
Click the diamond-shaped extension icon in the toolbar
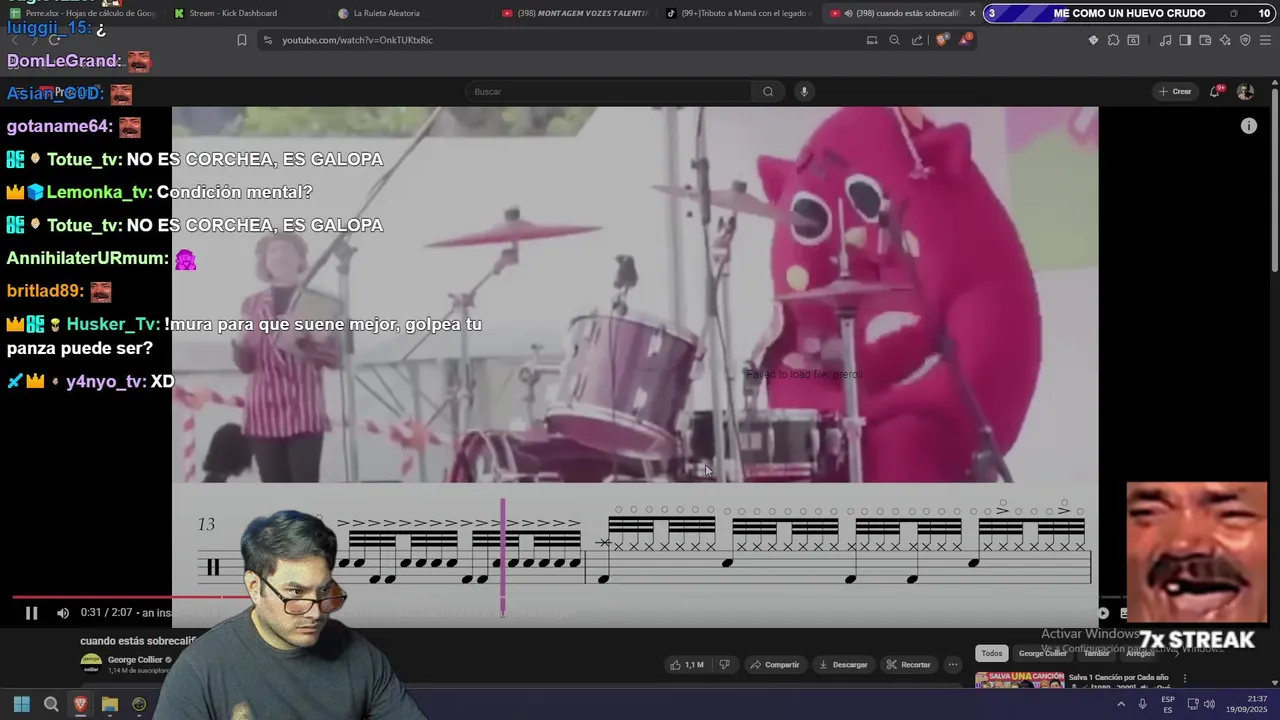[1093, 40]
